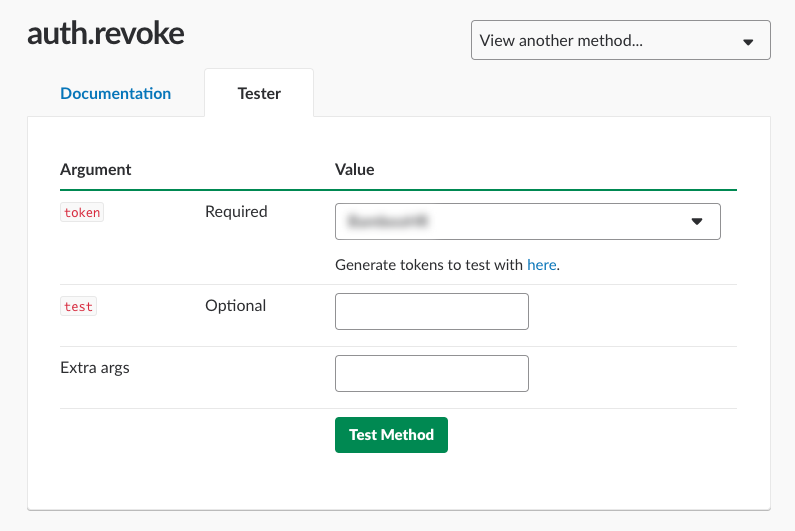795x531 pixels.
Task: Click the red 'token' argument label
Action: click(82, 212)
